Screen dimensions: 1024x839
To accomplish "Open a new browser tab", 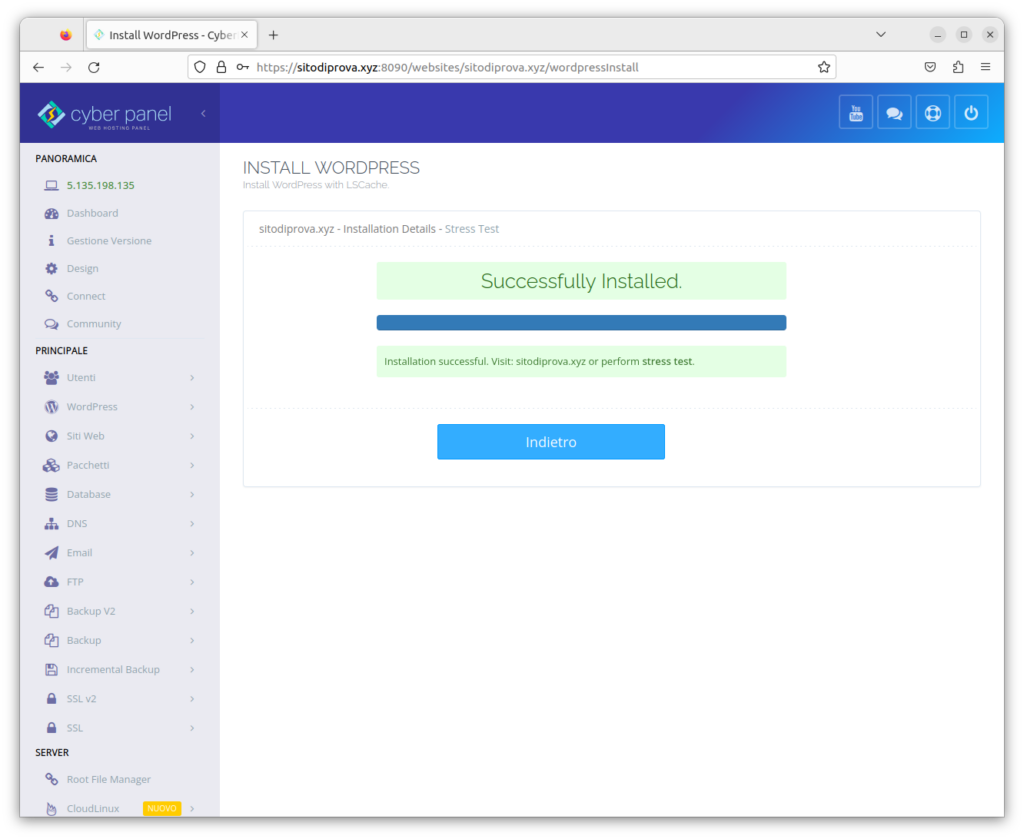I will (274, 35).
